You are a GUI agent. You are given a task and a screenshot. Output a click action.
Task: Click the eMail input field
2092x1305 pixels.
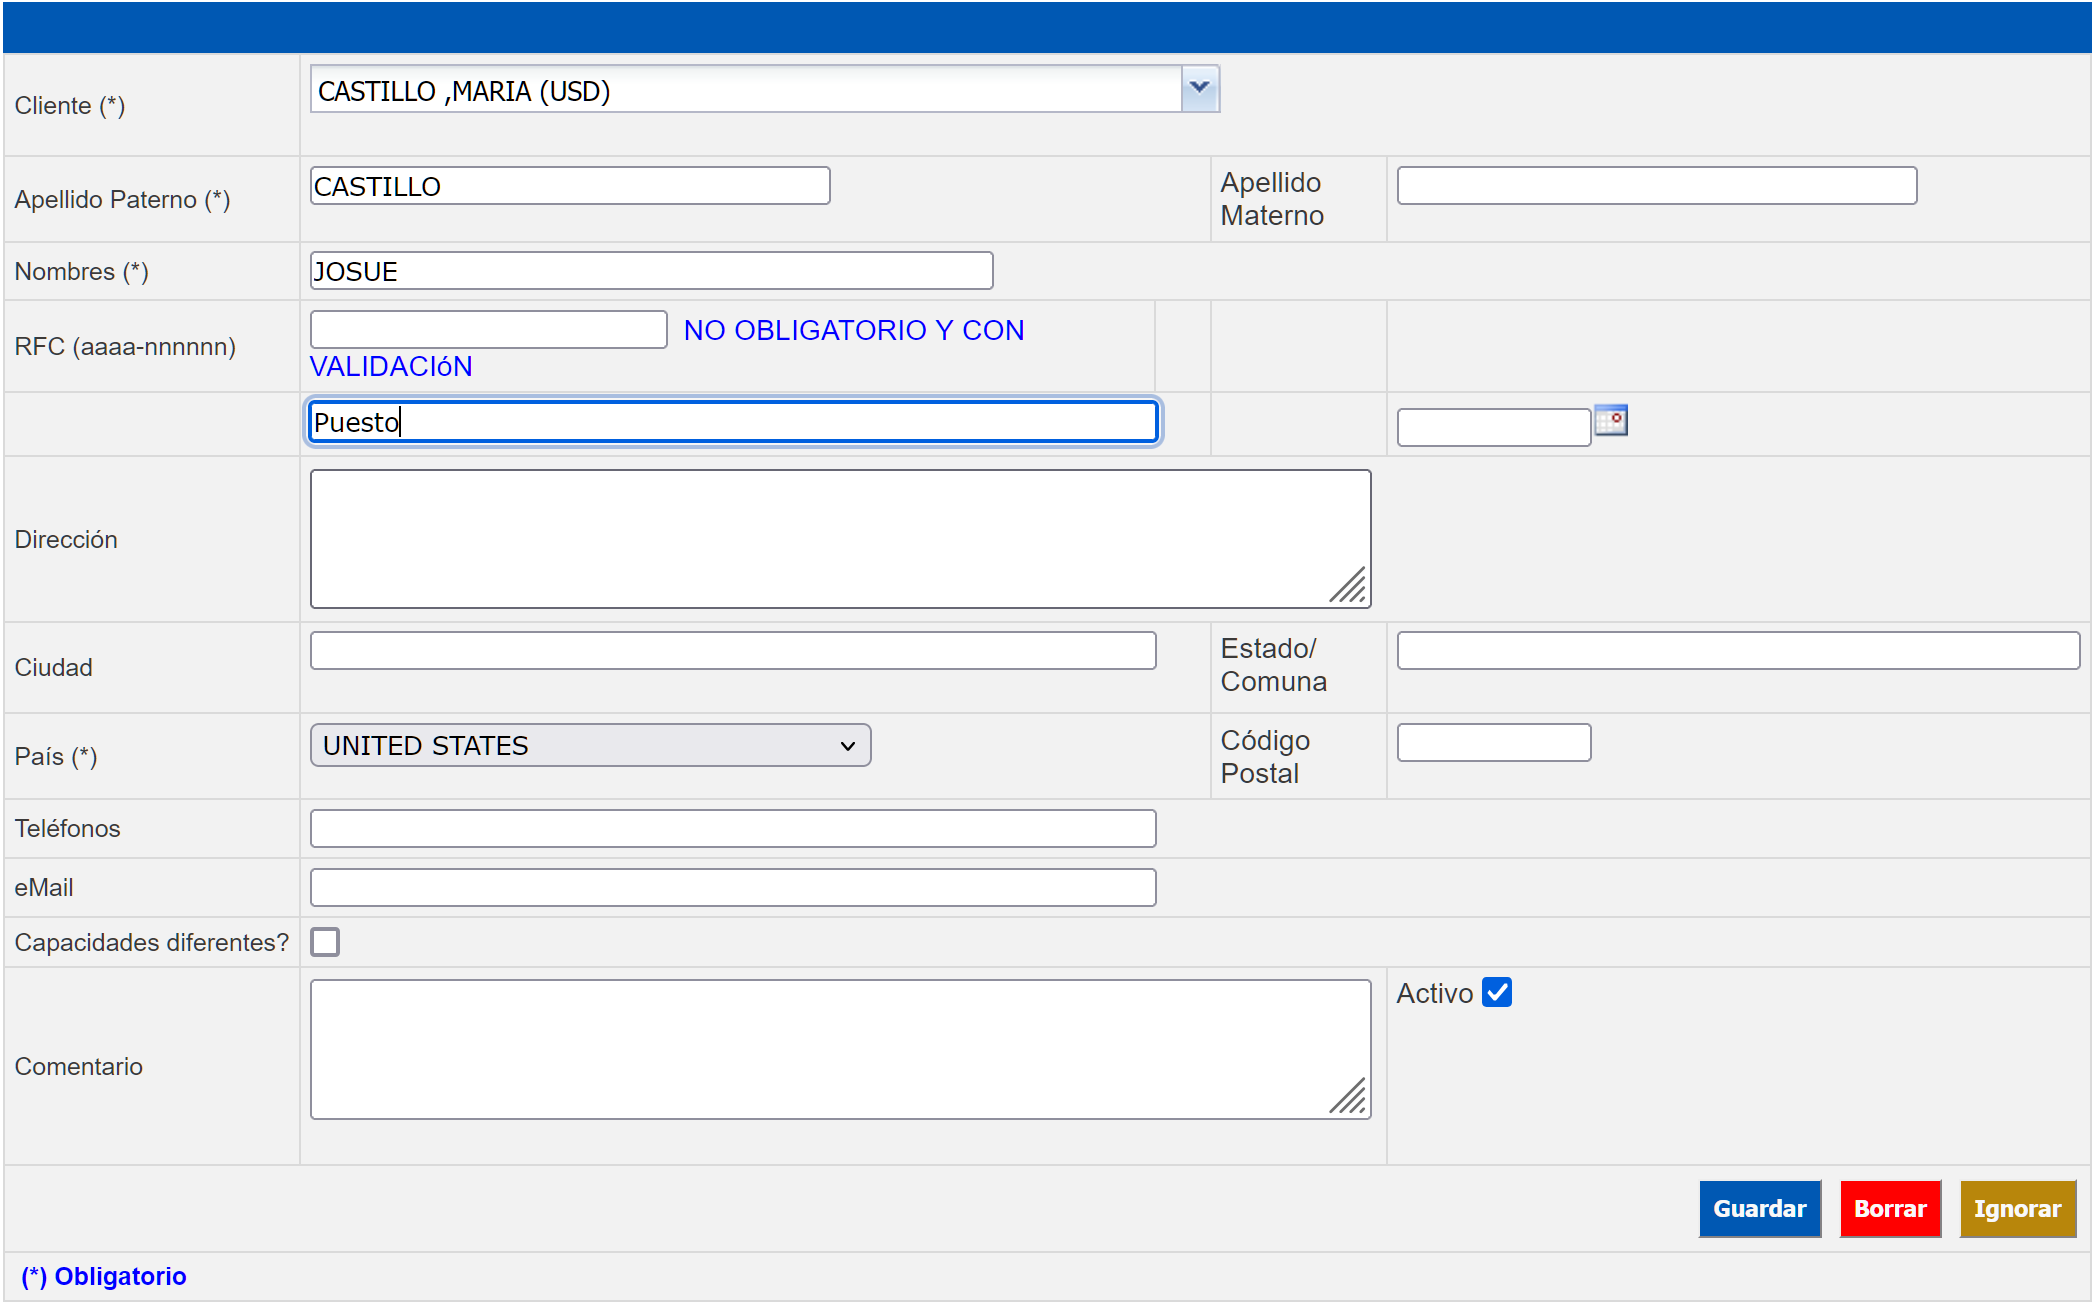click(733, 887)
